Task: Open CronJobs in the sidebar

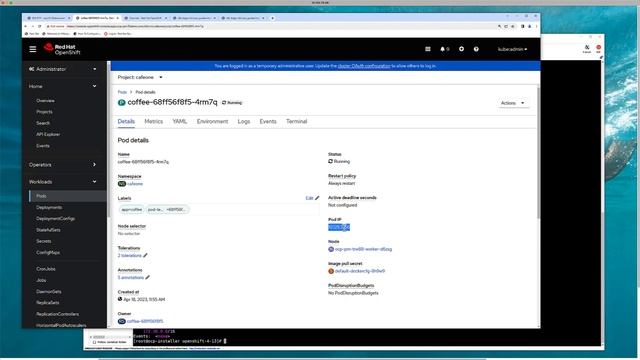Action: click(46, 269)
